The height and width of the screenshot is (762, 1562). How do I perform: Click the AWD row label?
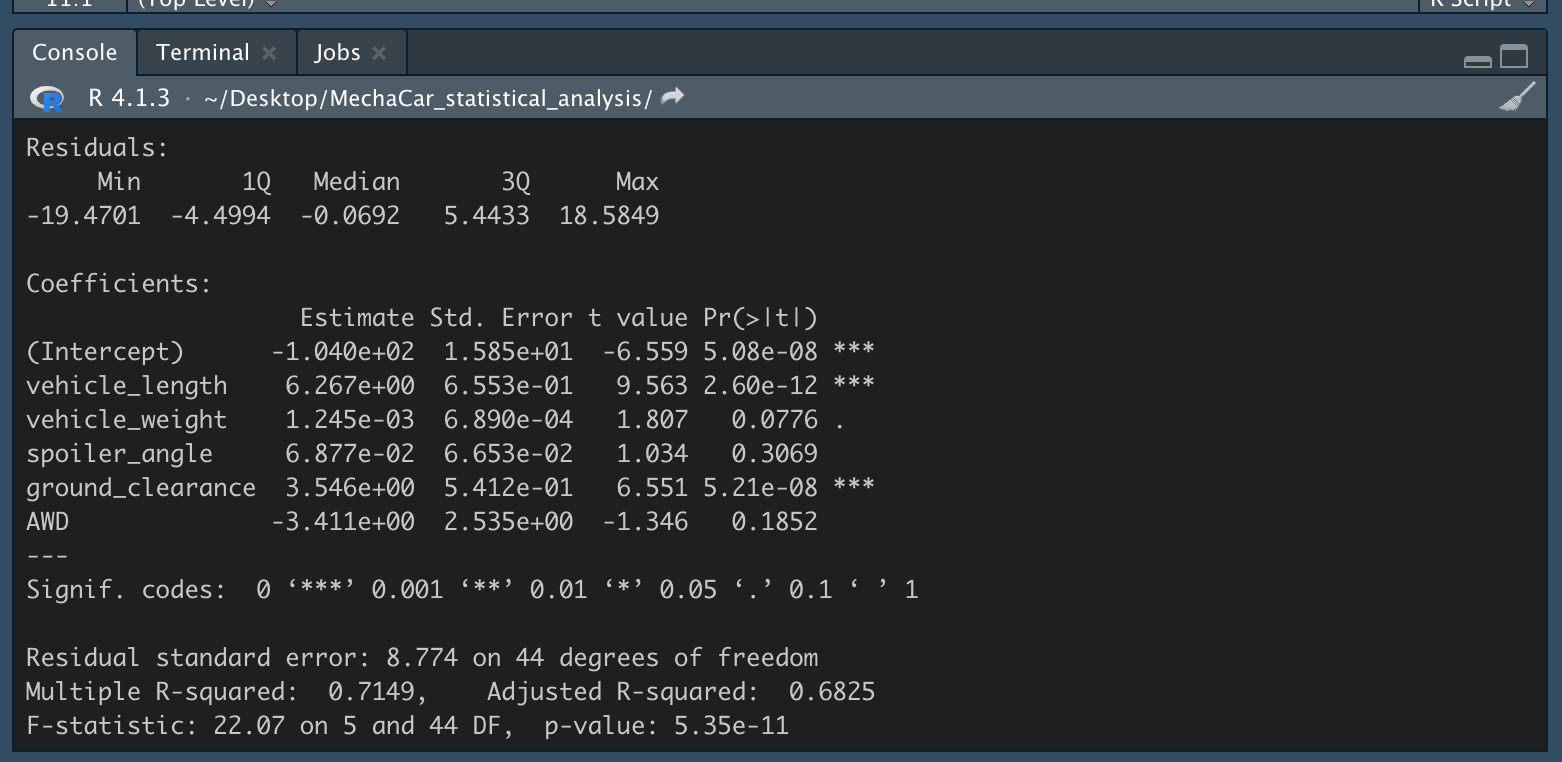point(48,522)
